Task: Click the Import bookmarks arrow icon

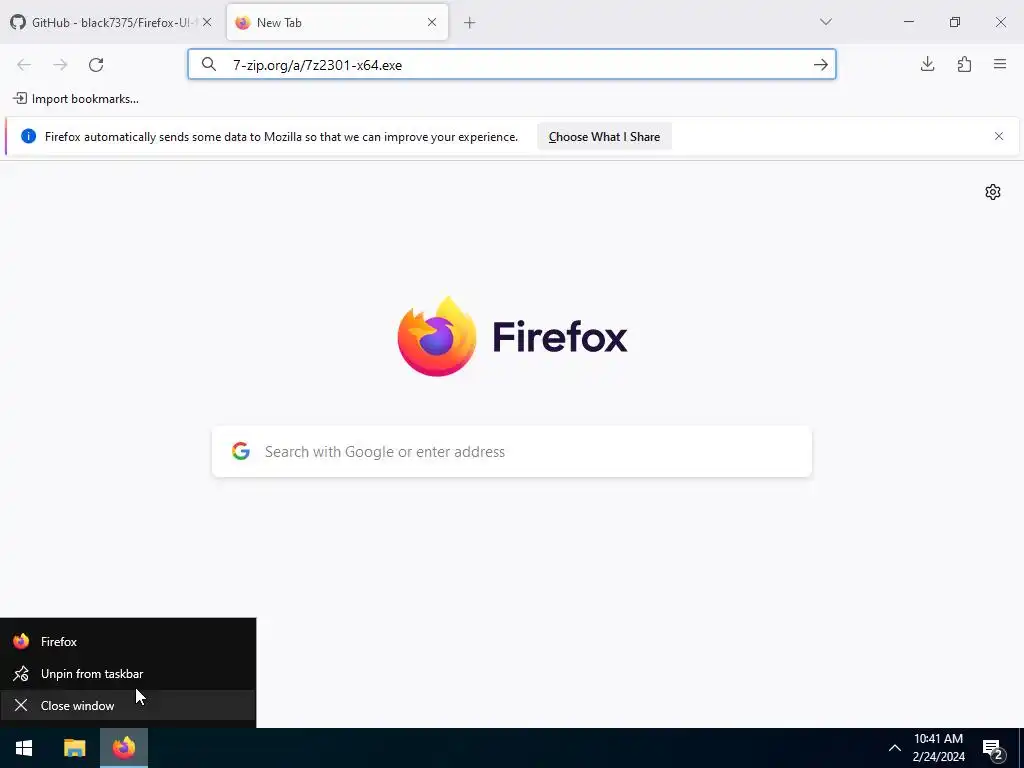Action: coord(20,98)
